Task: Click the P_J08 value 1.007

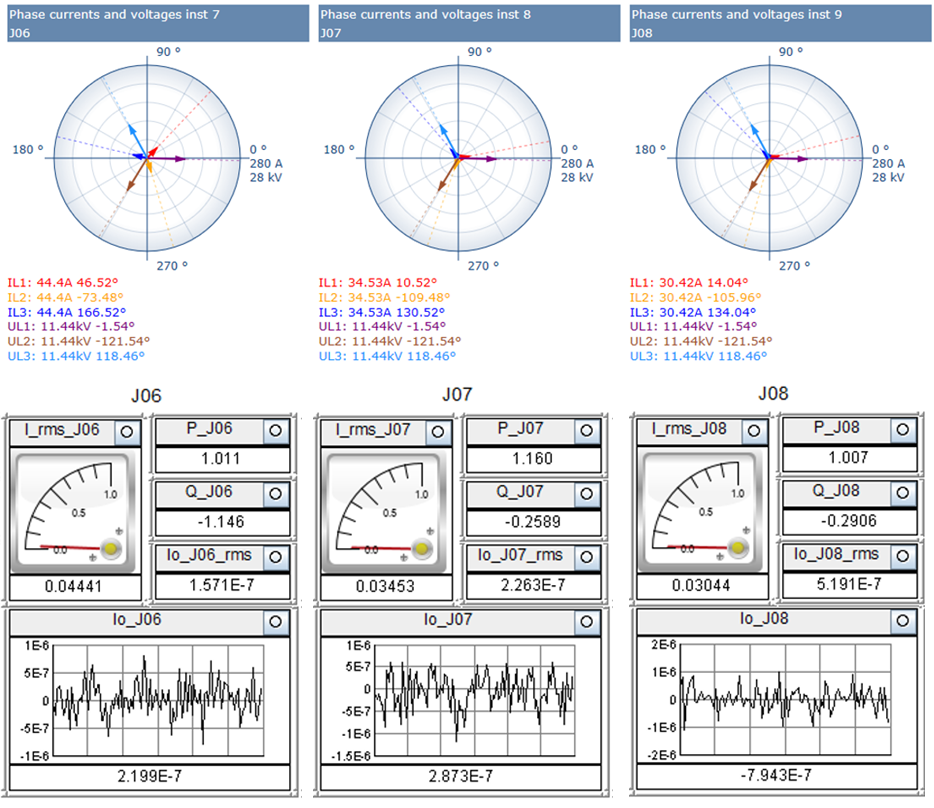Action: (x=849, y=458)
